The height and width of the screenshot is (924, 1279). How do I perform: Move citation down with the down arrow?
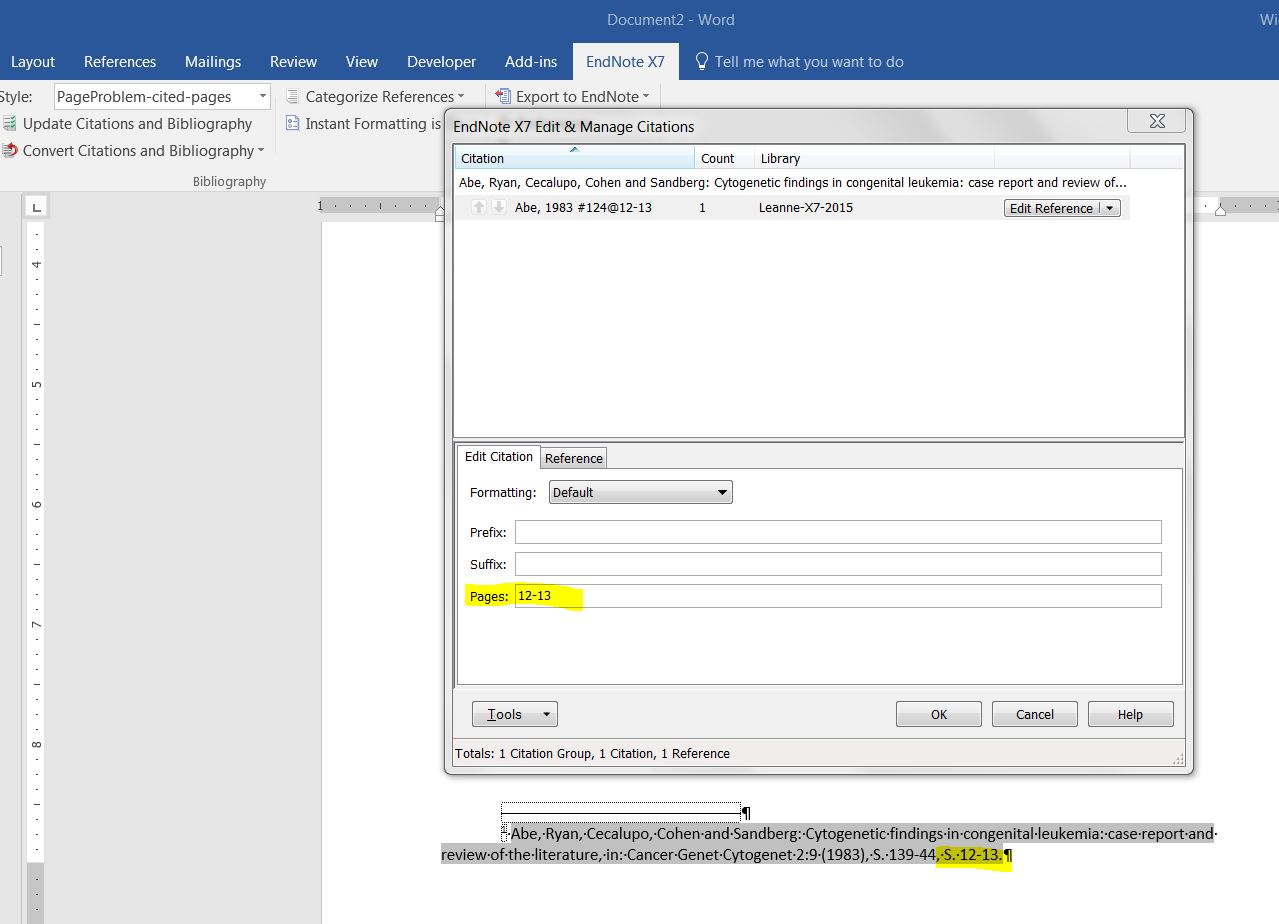coord(499,207)
